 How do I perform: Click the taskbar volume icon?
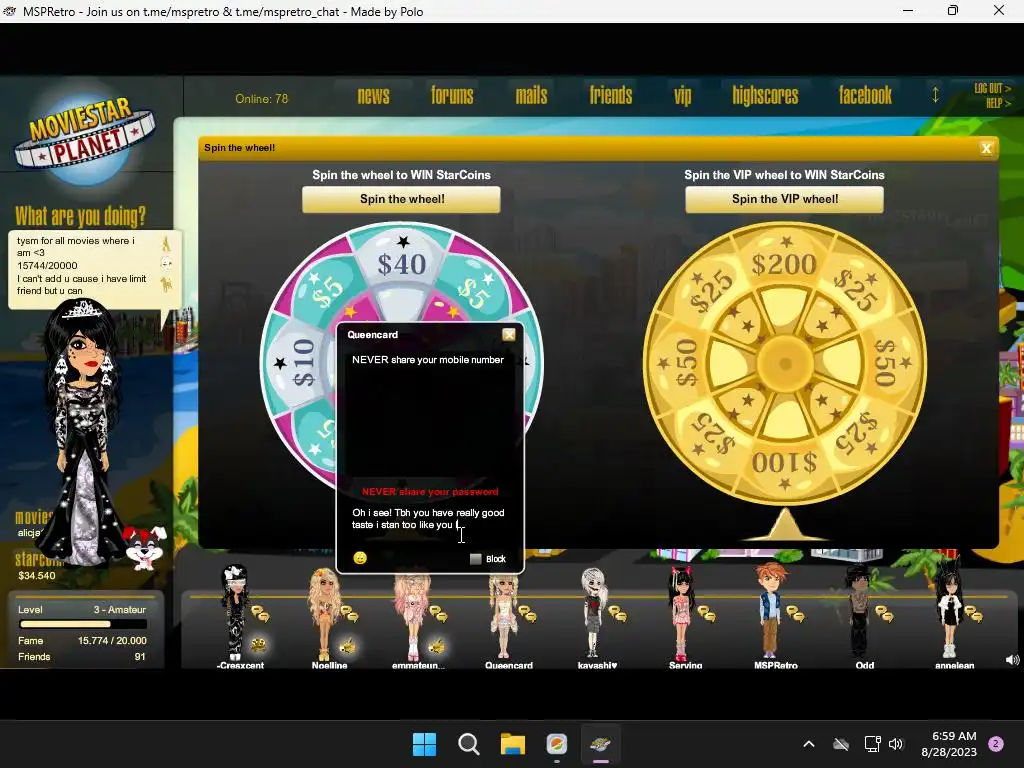tap(895, 744)
